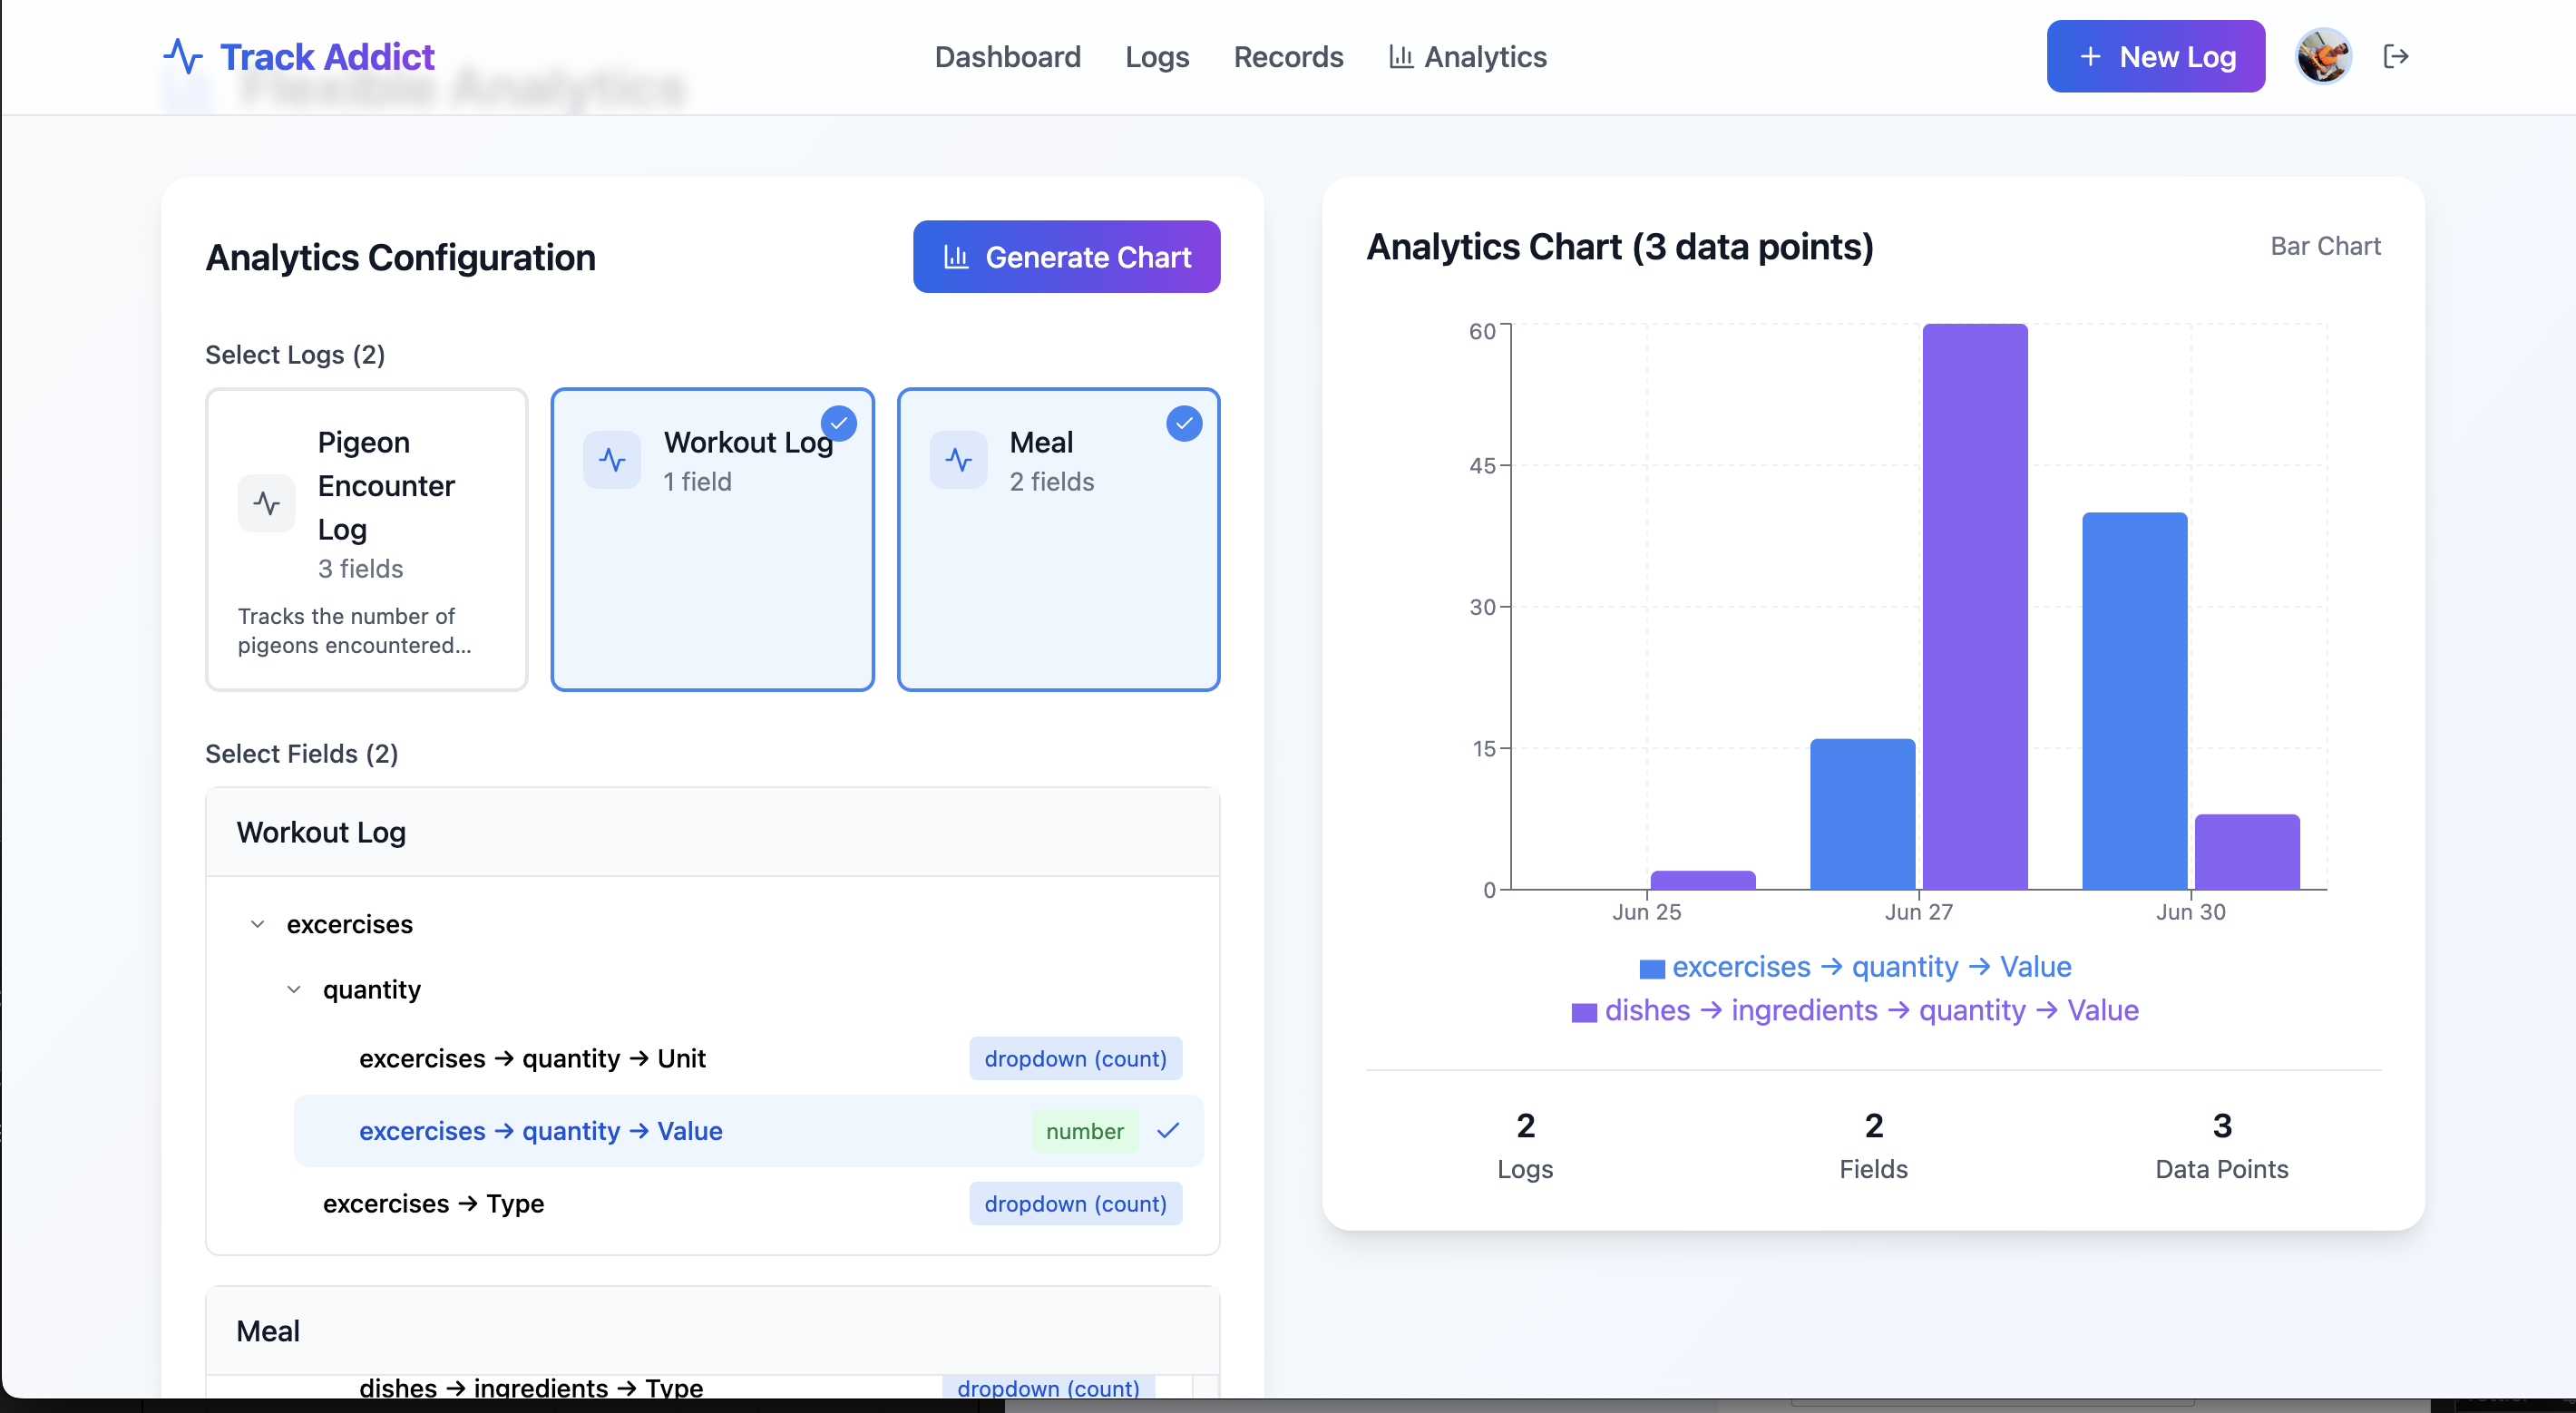Click dropdown (count) badge for excercises Type
This screenshot has height=1413, width=2576.
tap(1075, 1203)
